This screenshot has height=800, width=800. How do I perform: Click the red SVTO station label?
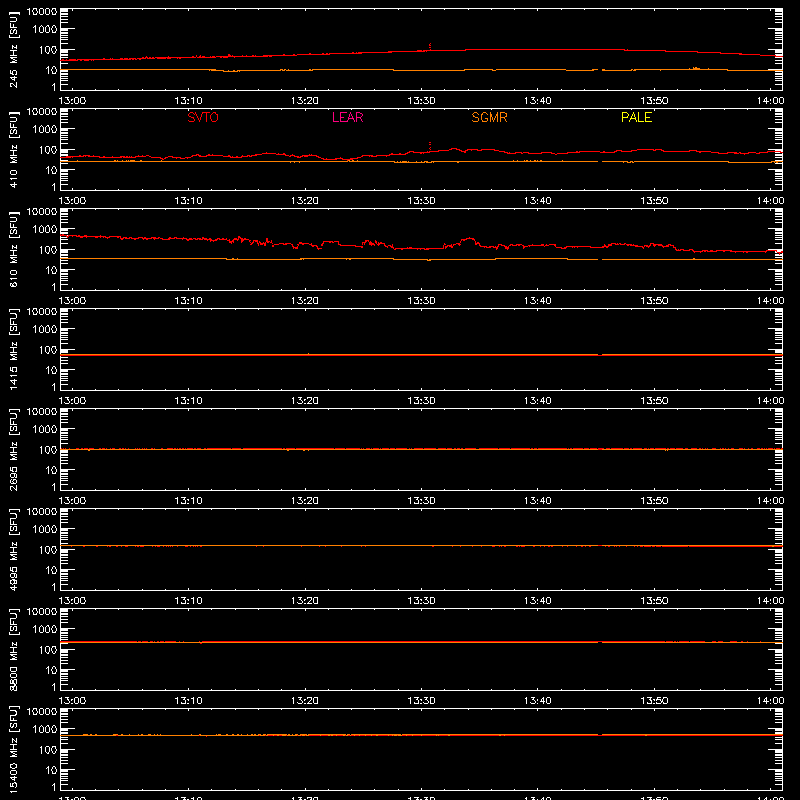click(203, 117)
